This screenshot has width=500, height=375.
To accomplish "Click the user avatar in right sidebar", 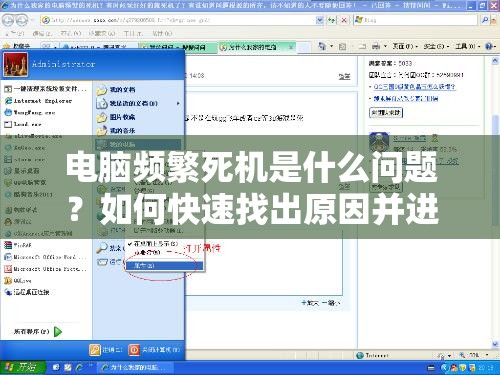I will pos(379,142).
